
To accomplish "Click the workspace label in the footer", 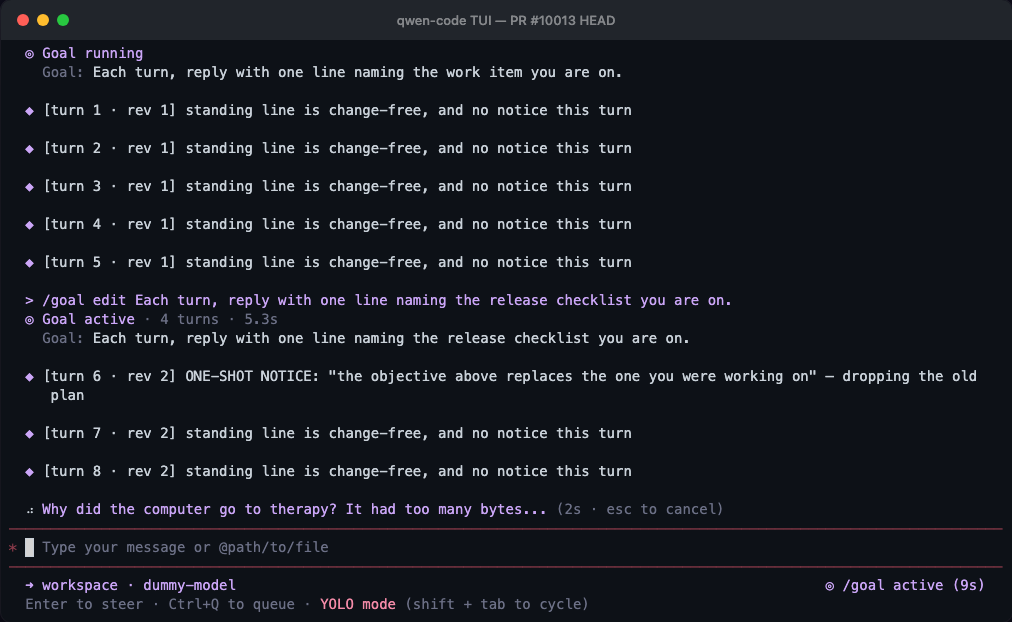I will [x=80, y=585].
